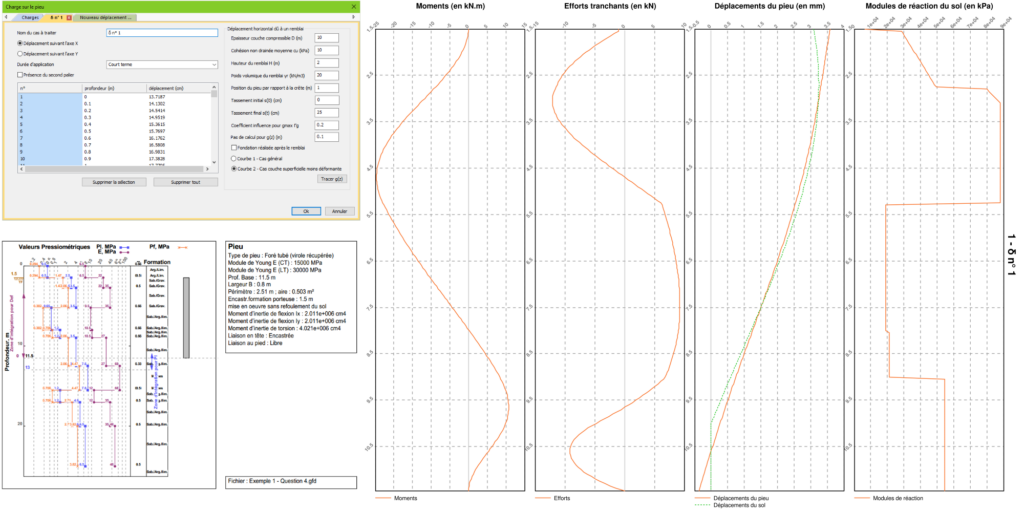
Task: Click the Nom du cas à traiter field
Action: (x=161, y=33)
